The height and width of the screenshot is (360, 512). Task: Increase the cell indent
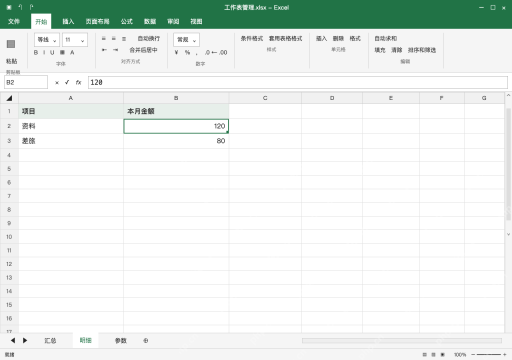click(115, 50)
